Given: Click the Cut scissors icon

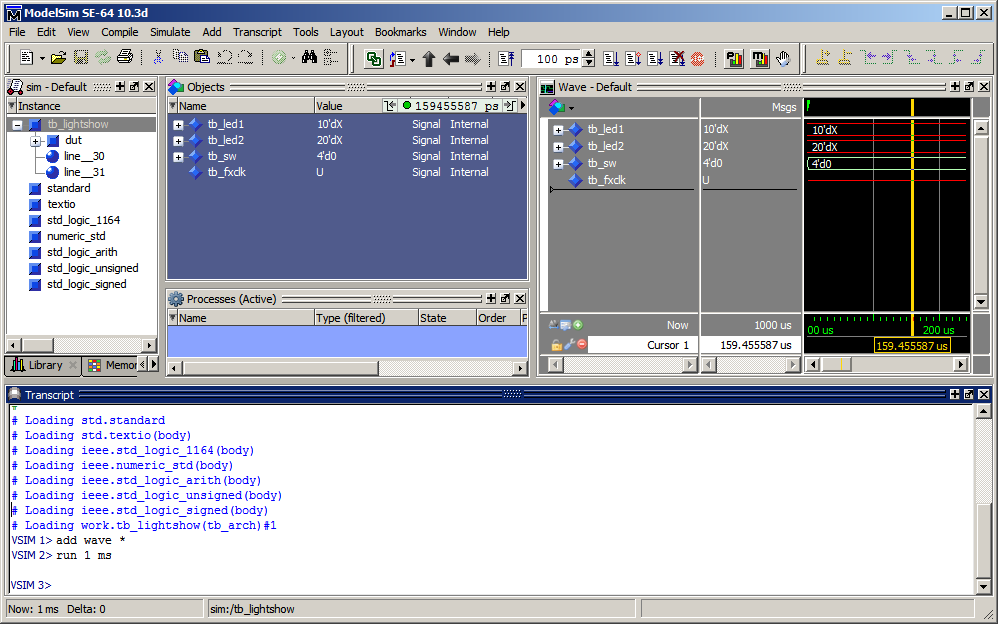Looking at the screenshot, I should pyautogui.click(x=158, y=58).
